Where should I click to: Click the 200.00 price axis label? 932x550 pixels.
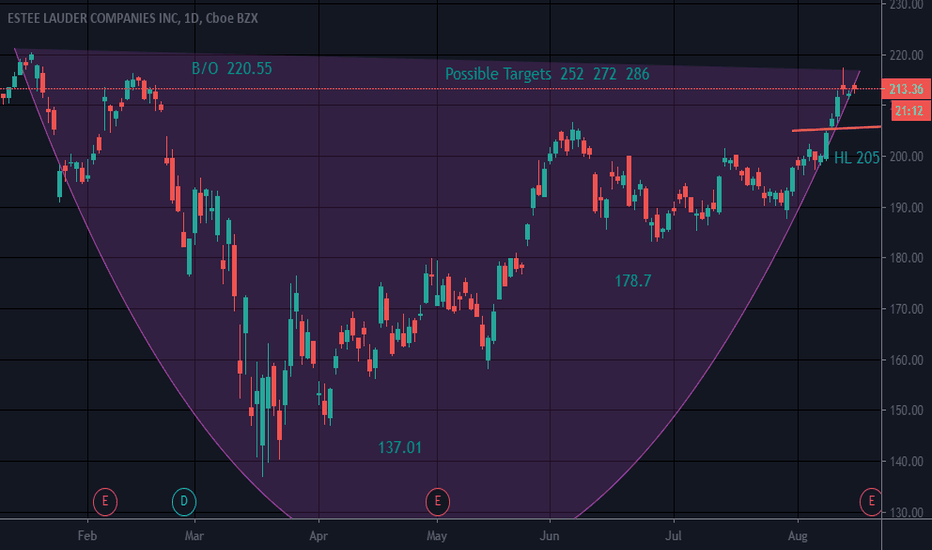(x=906, y=157)
